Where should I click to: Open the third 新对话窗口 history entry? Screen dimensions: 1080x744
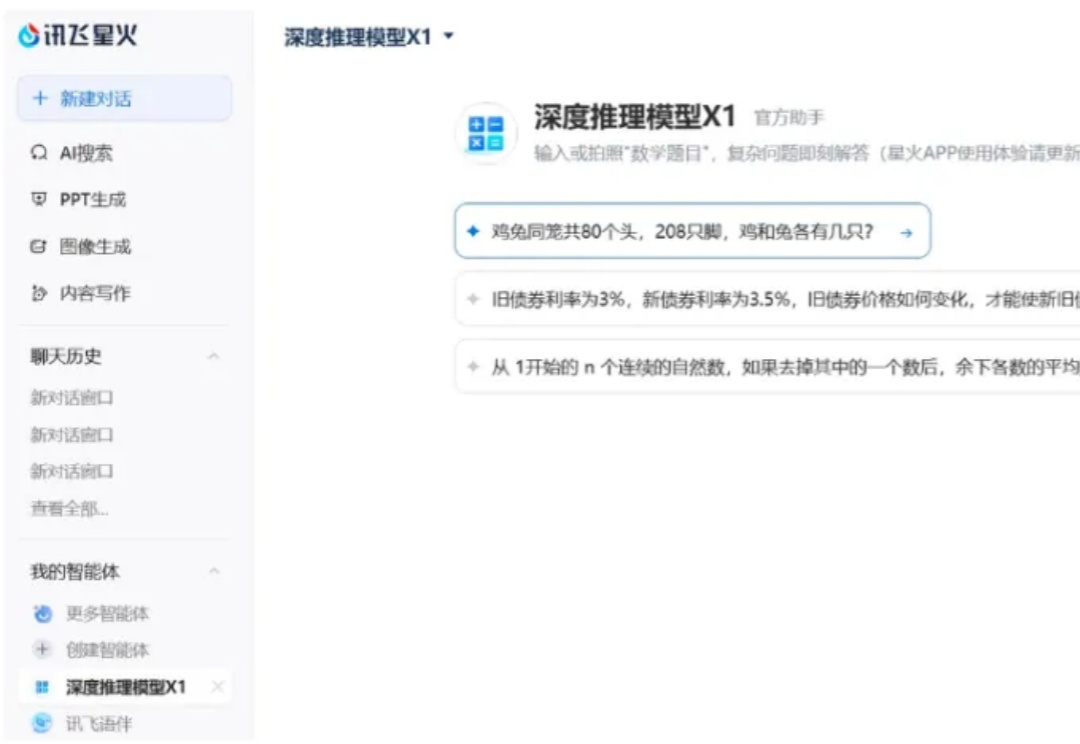[x=72, y=471]
